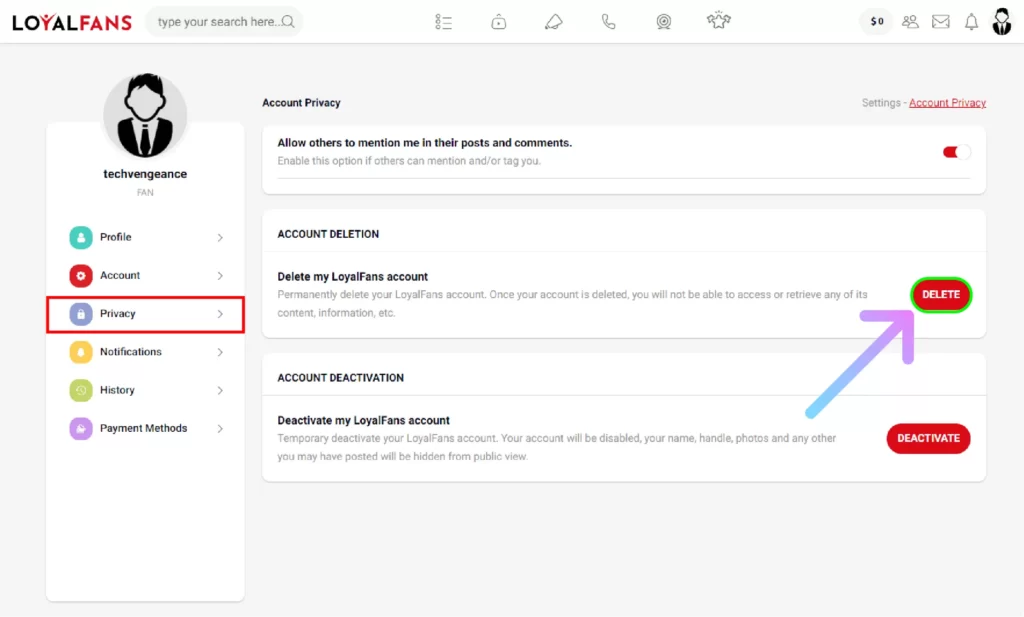Click the Account Privacy breadcrumb link
Image resolution: width=1024 pixels, height=617 pixels.
[x=947, y=103]
